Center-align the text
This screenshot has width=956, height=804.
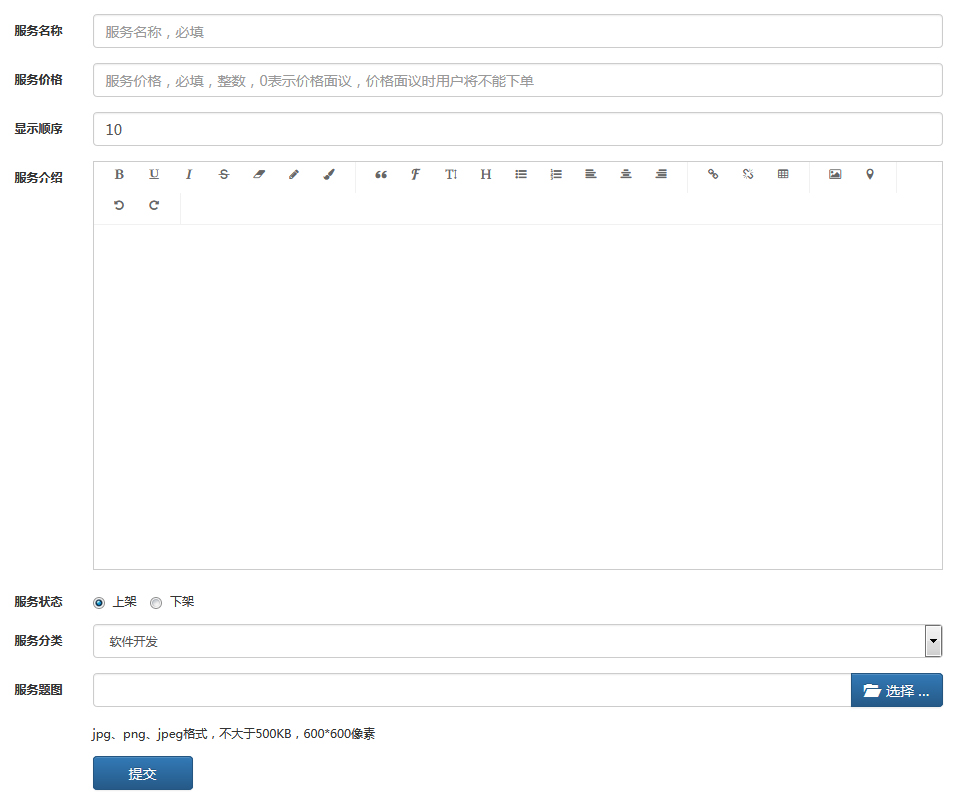pyautogui.click(x=626, y=174)
